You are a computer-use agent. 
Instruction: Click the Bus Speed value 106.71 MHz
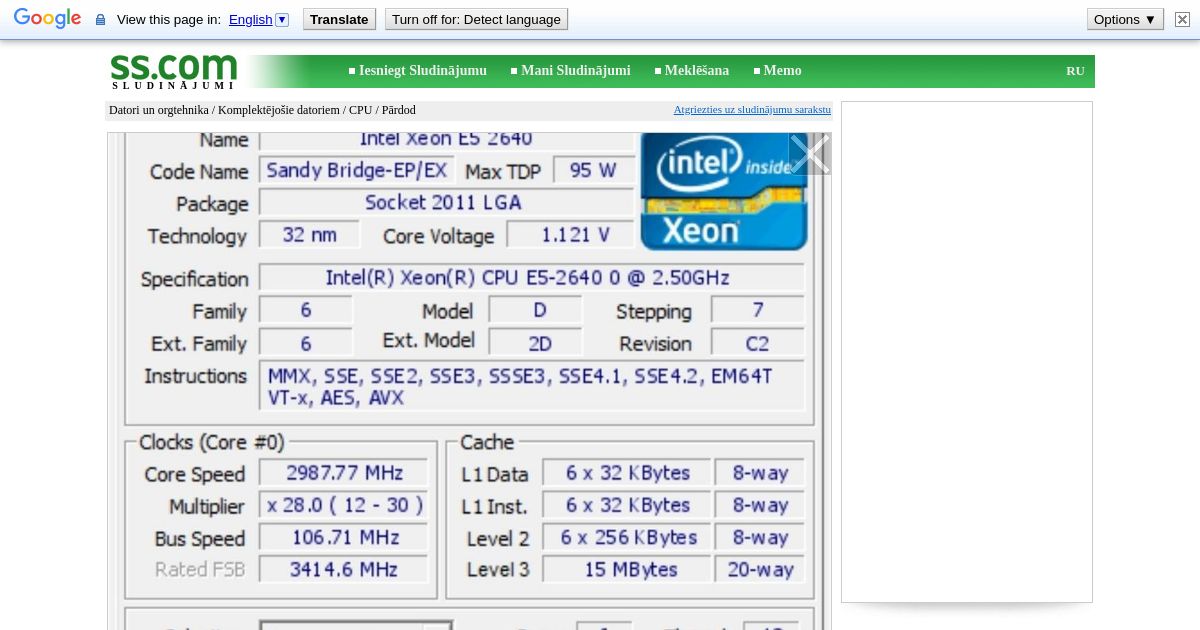click(344, 537)
